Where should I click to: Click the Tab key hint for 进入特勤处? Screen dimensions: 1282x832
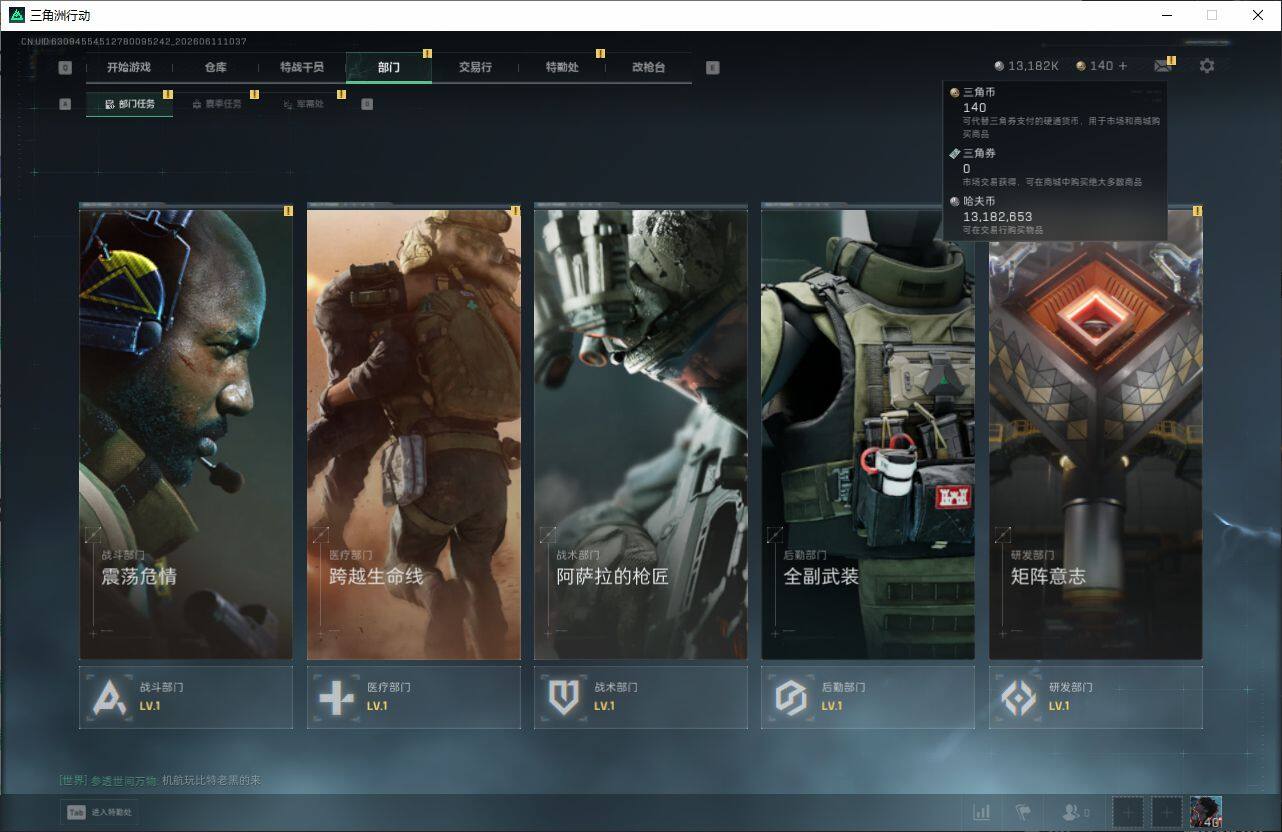coord(76,812)
